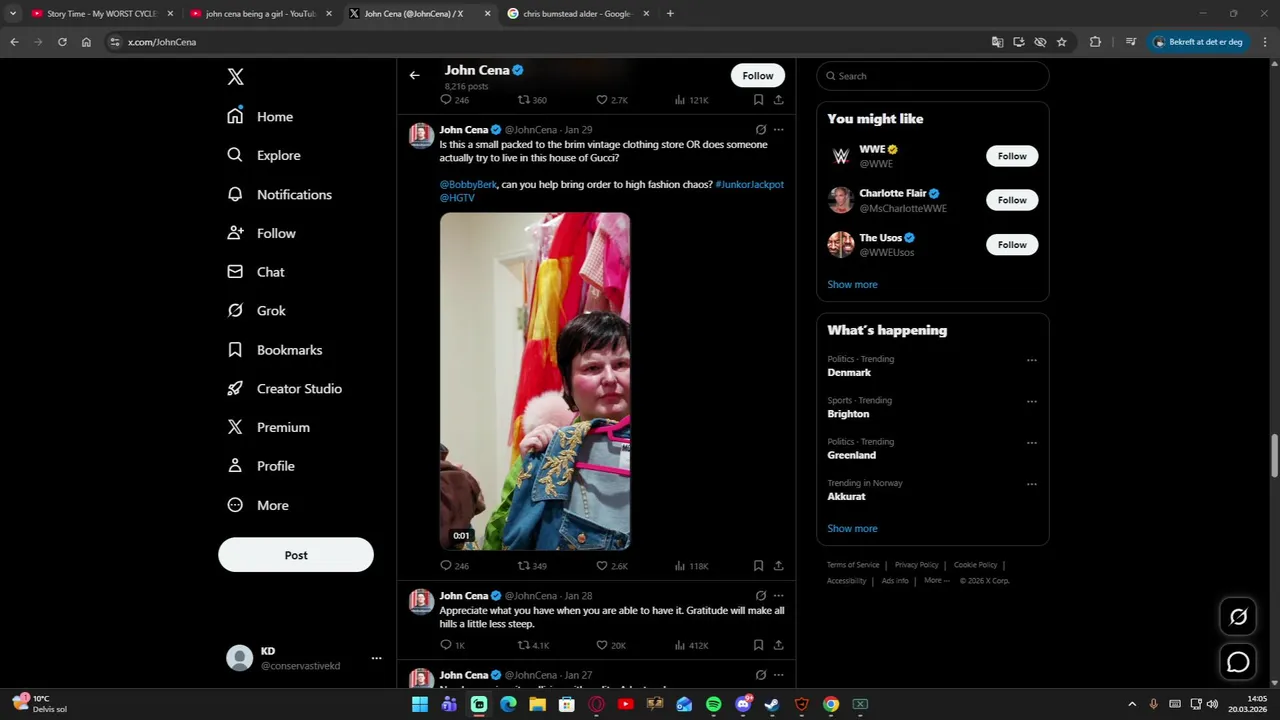Screen dimensions: 1280x720
Task: Open options for the Greenland trend
Action: (x=1031, y=443)
